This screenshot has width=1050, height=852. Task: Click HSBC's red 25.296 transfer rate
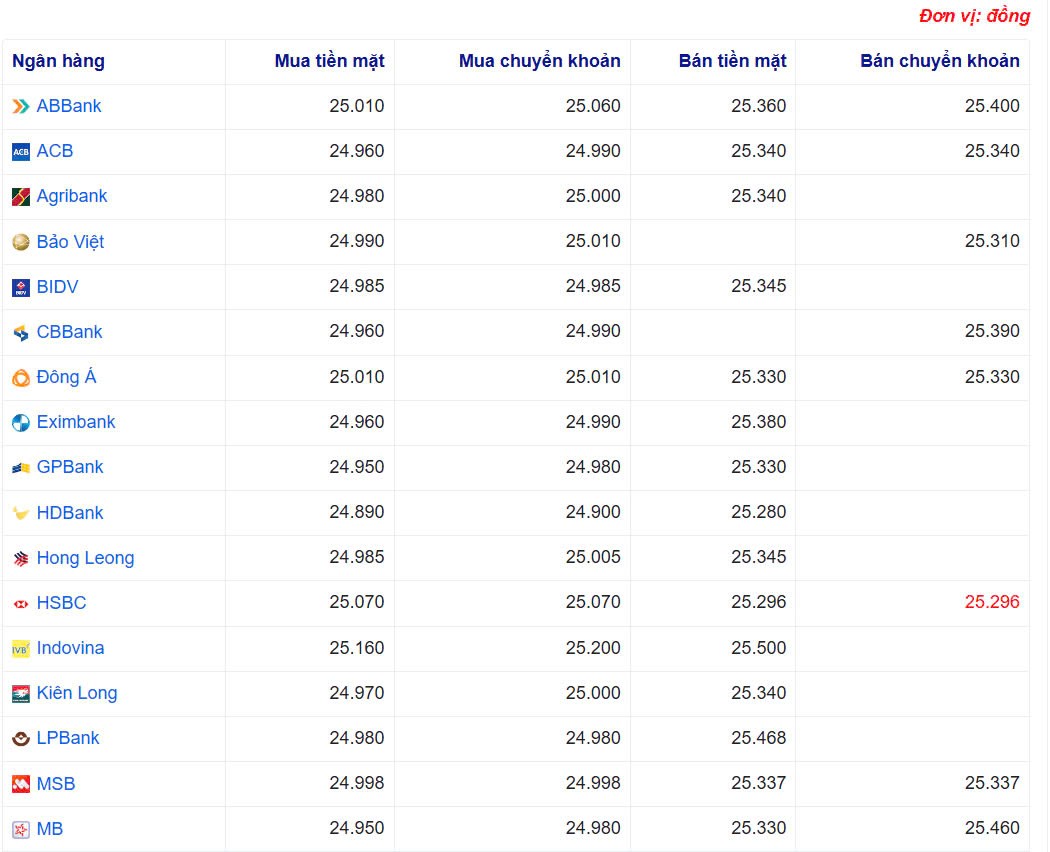click(x=991, y=602)
